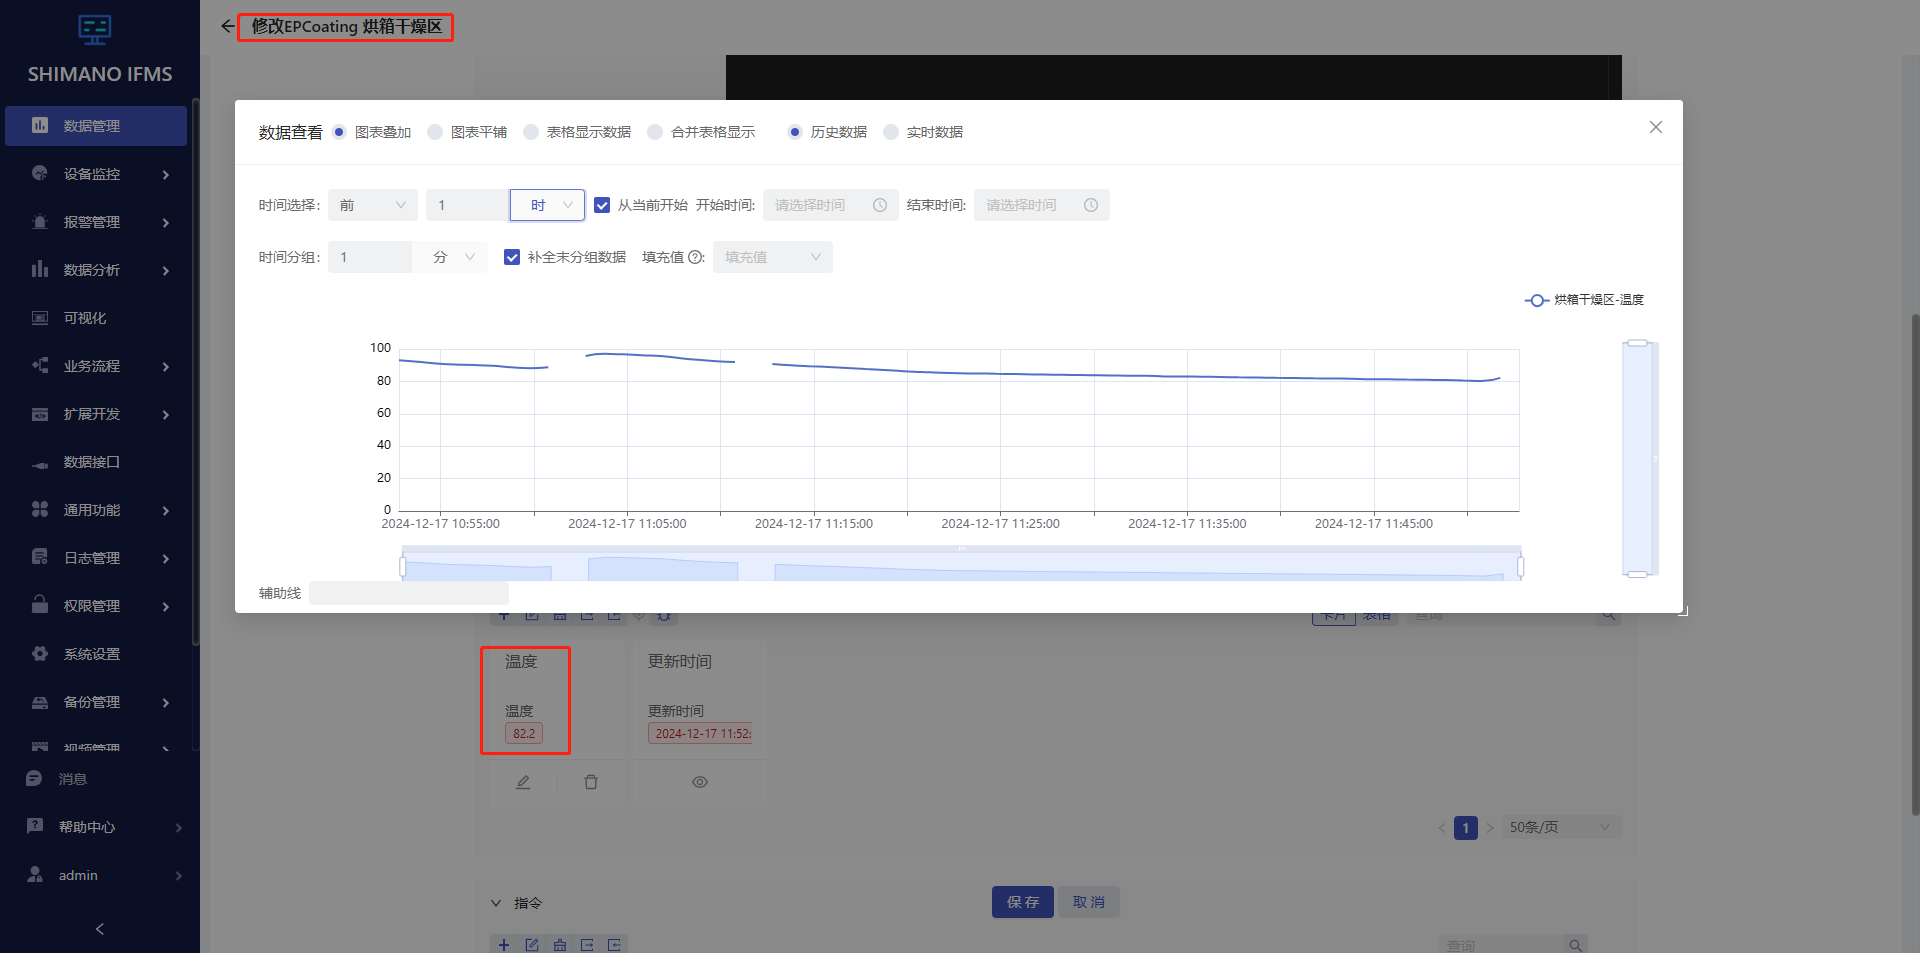Open the 填充值 dropdown
The image size is (1920, 953).
773,257
